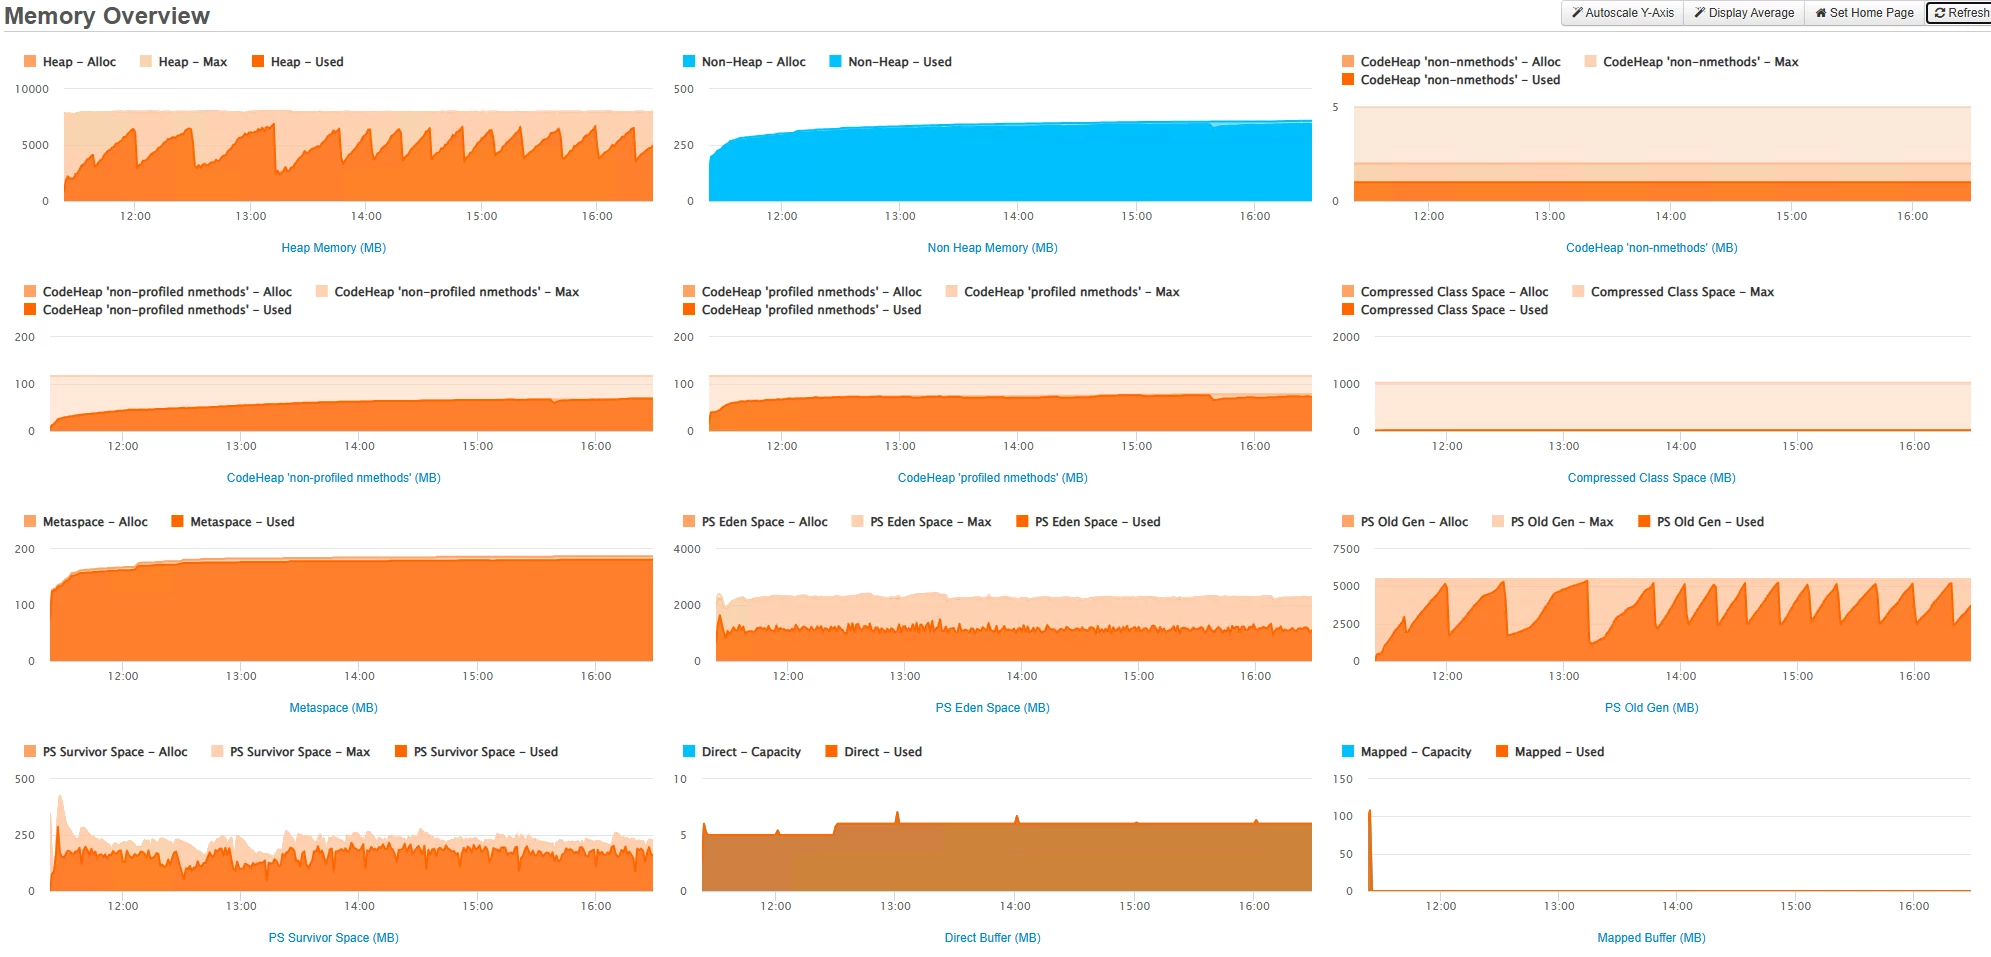Open the PS Eden Space (MB) link
1991x957 pixels.
point(992,708)
